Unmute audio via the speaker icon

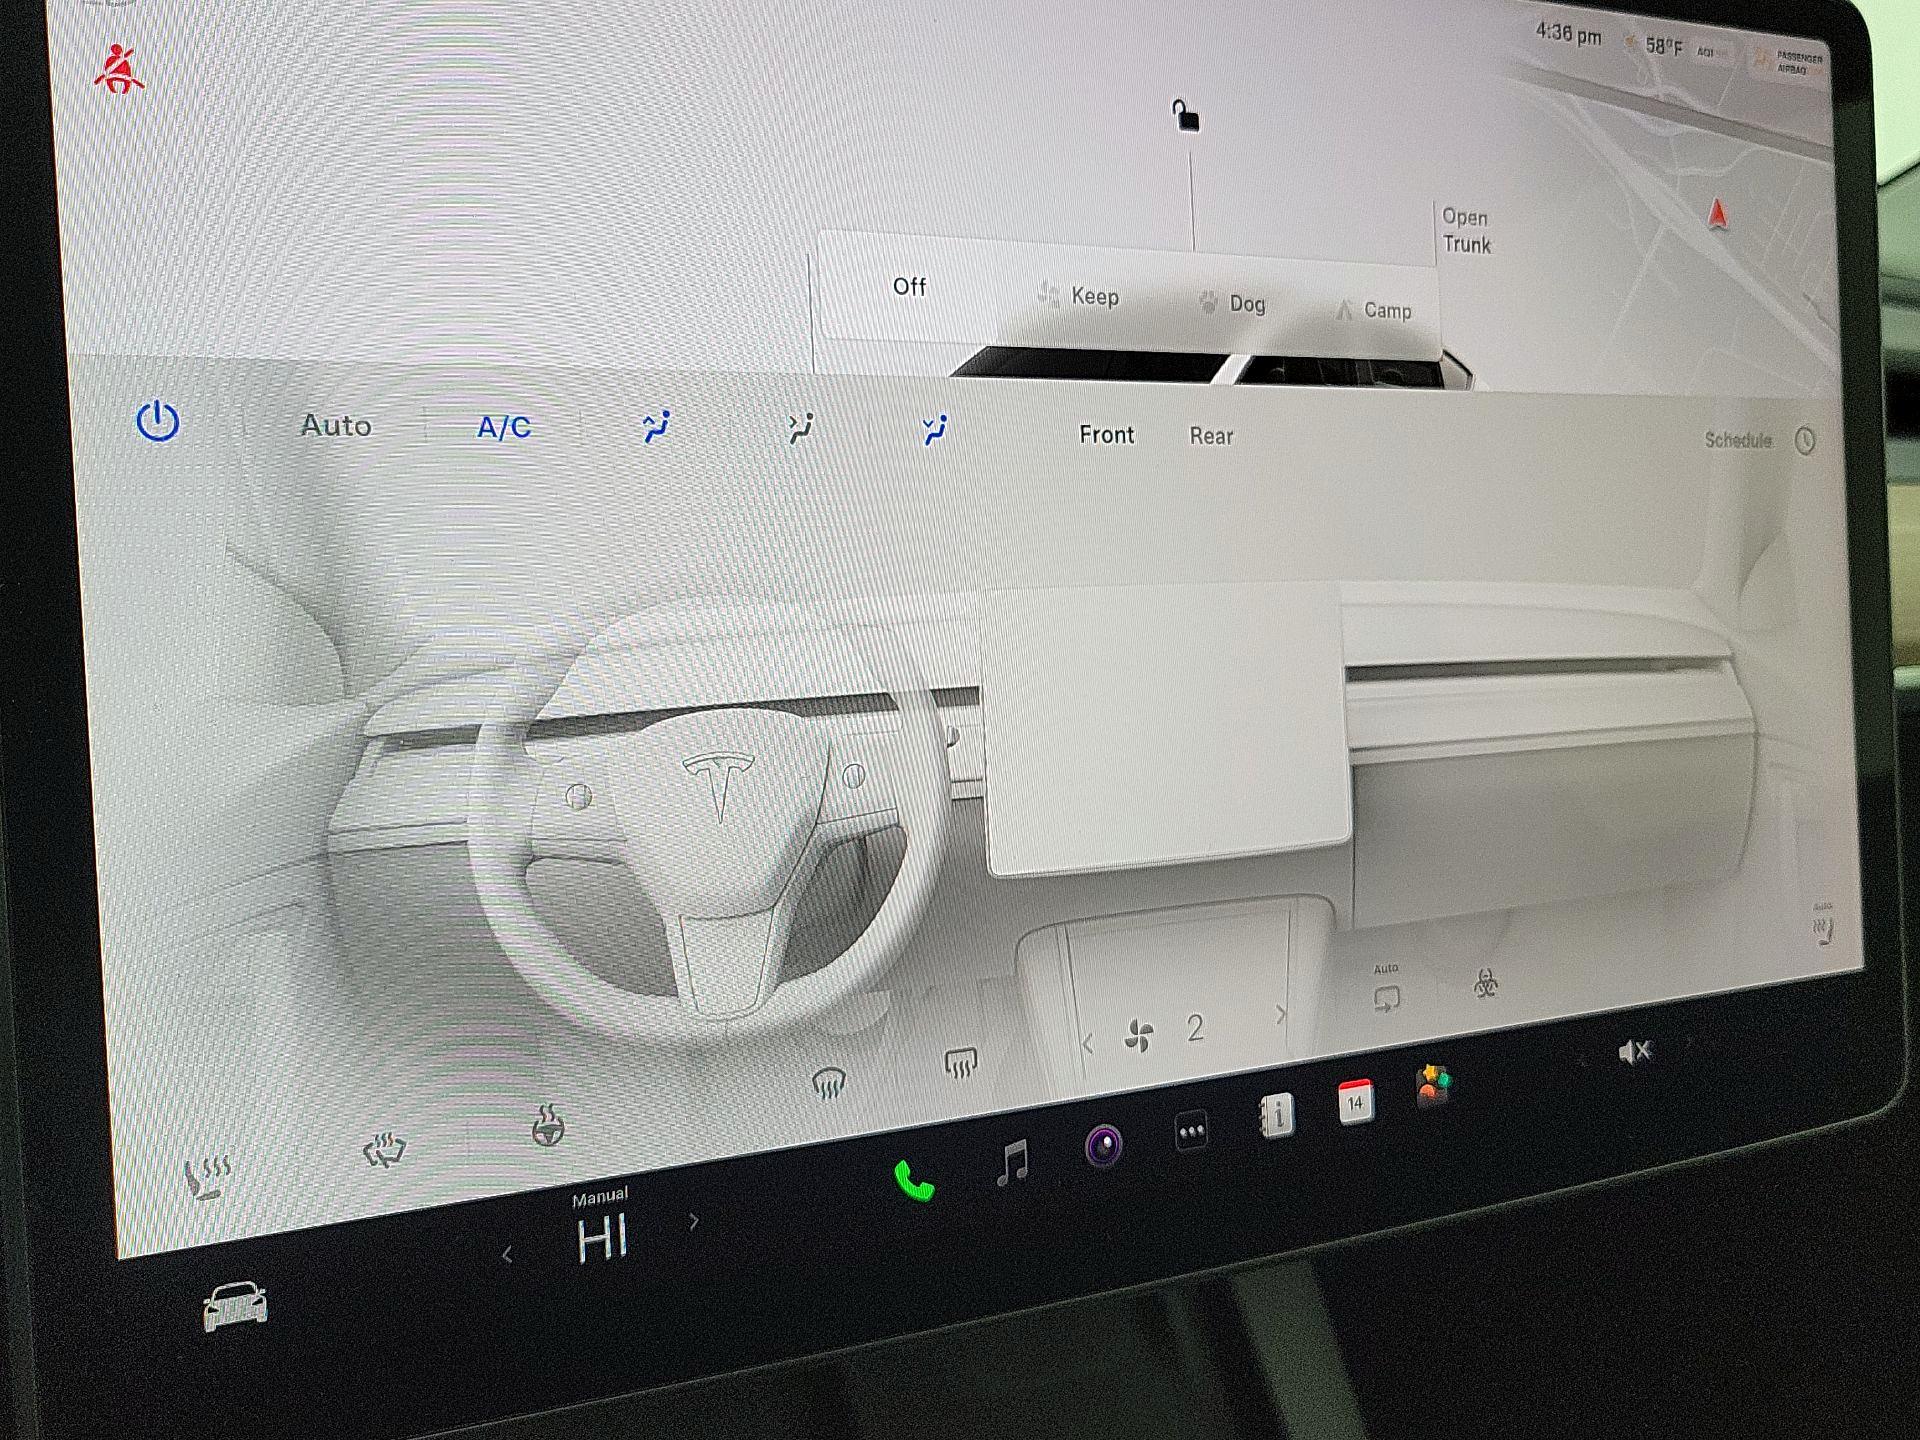[x=1634, y=1049]
